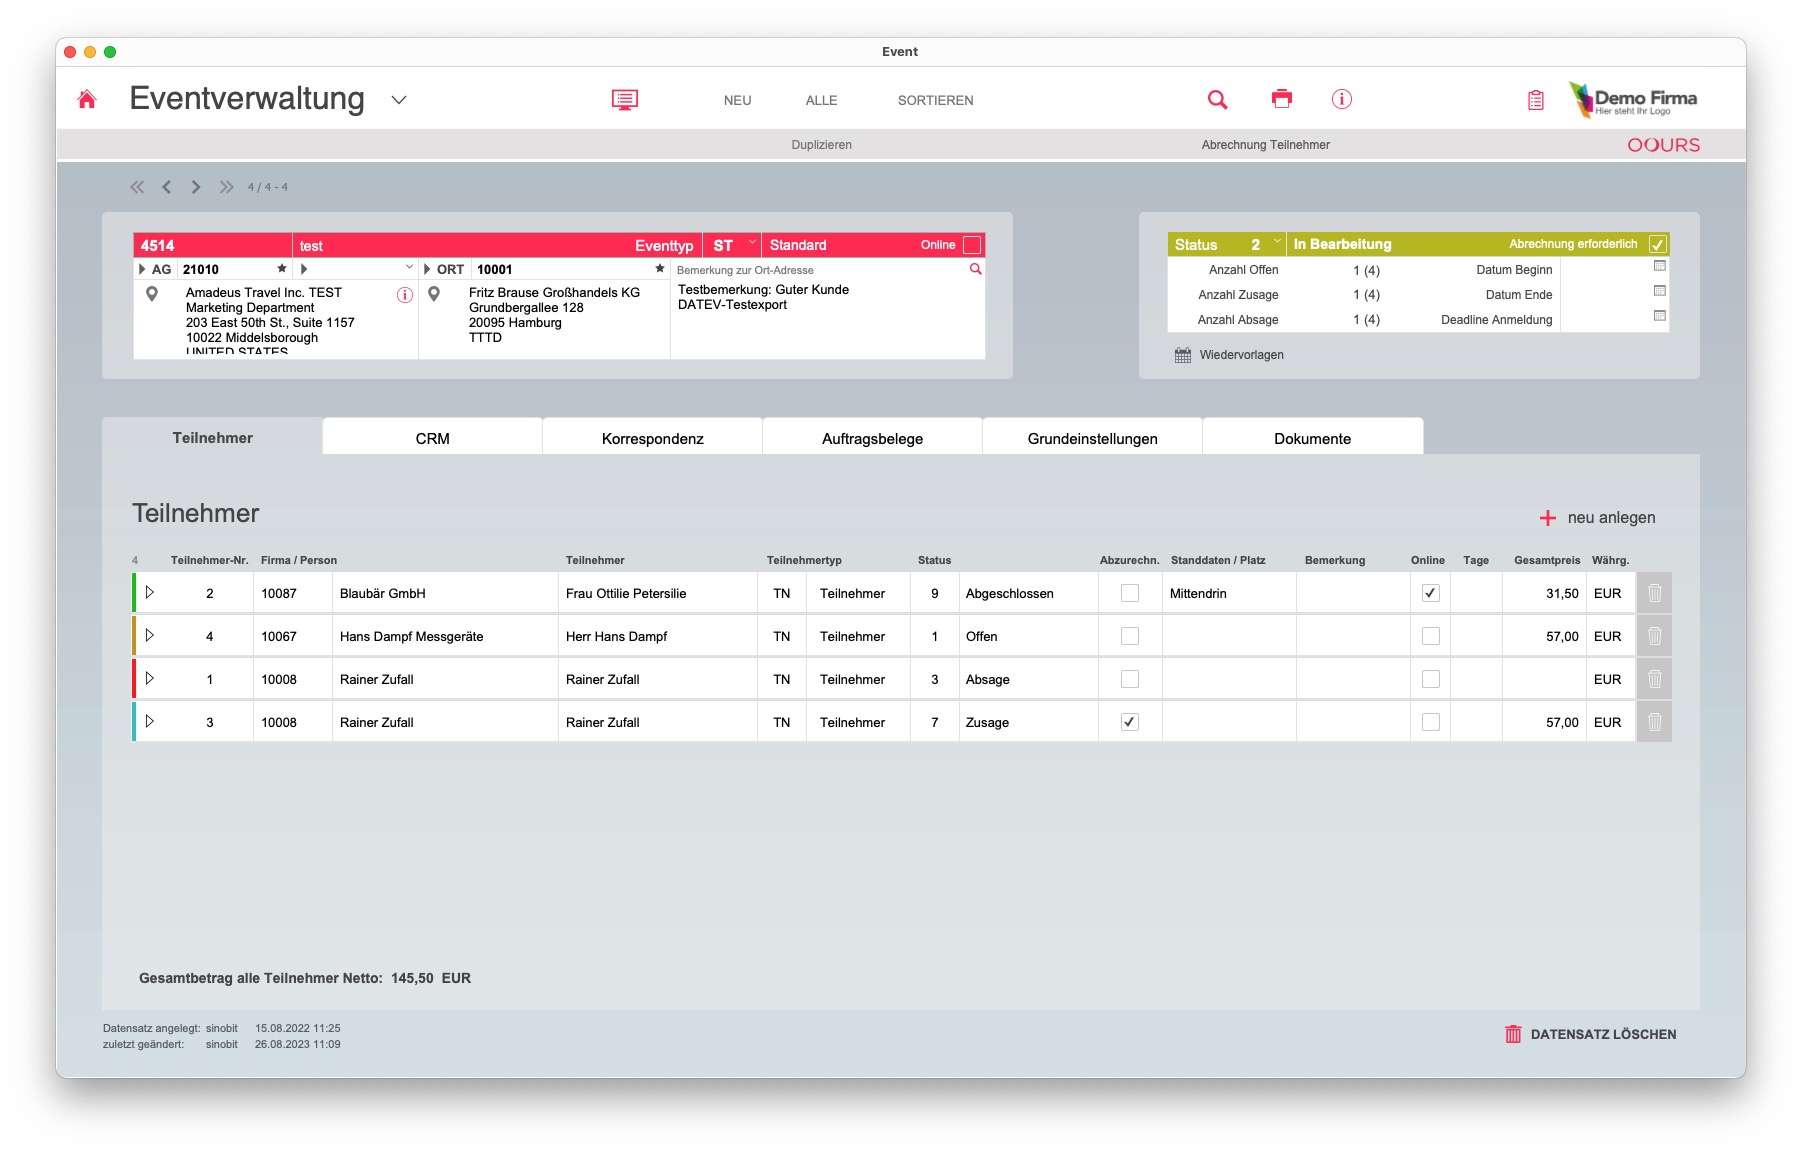
Task: Delete Rainer Zufall Zusage row trash icon
Action: coord(1655,722)
